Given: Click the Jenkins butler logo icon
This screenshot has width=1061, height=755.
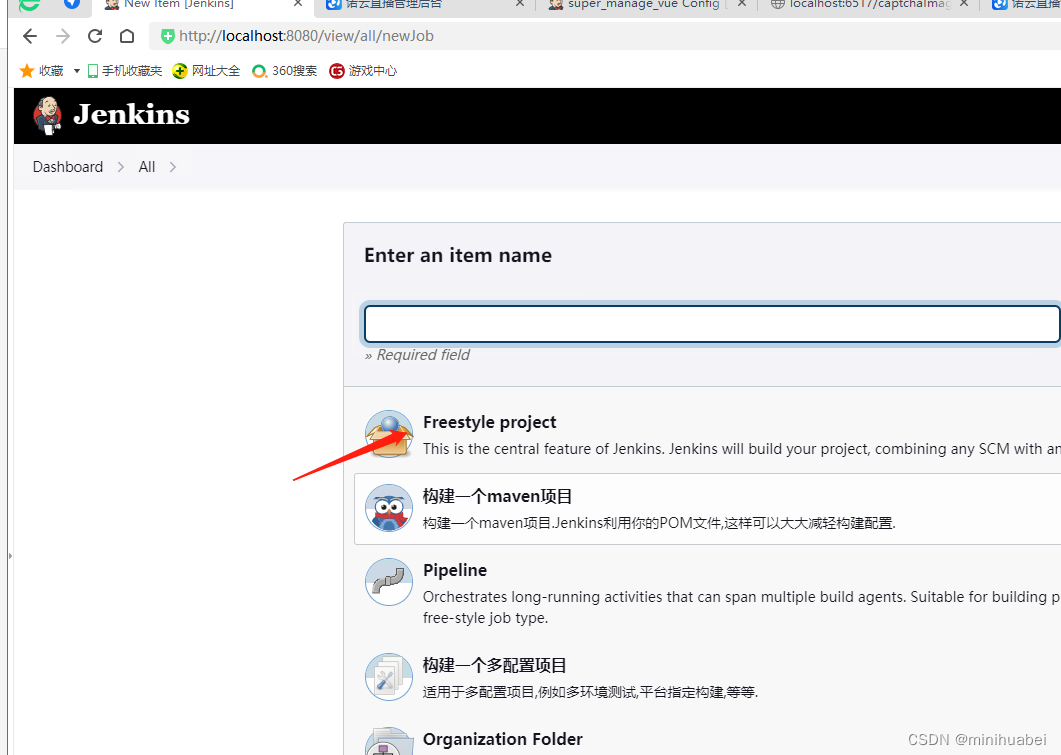Looking at the screenshot, I should coord(47,115).
